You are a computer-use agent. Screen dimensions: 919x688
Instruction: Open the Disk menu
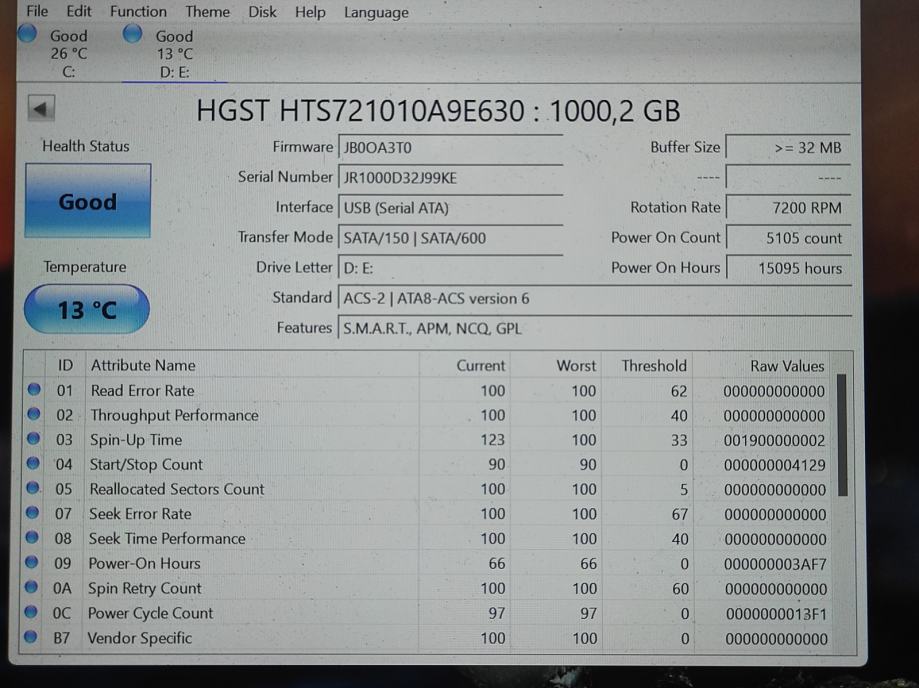(262, 12)
